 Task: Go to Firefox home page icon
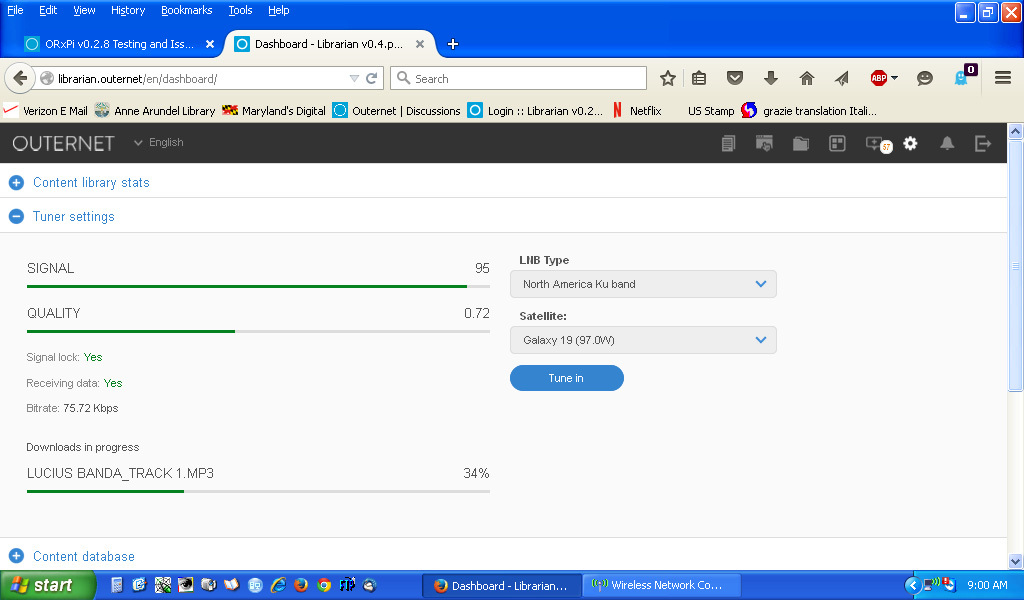tap(807, 78)
